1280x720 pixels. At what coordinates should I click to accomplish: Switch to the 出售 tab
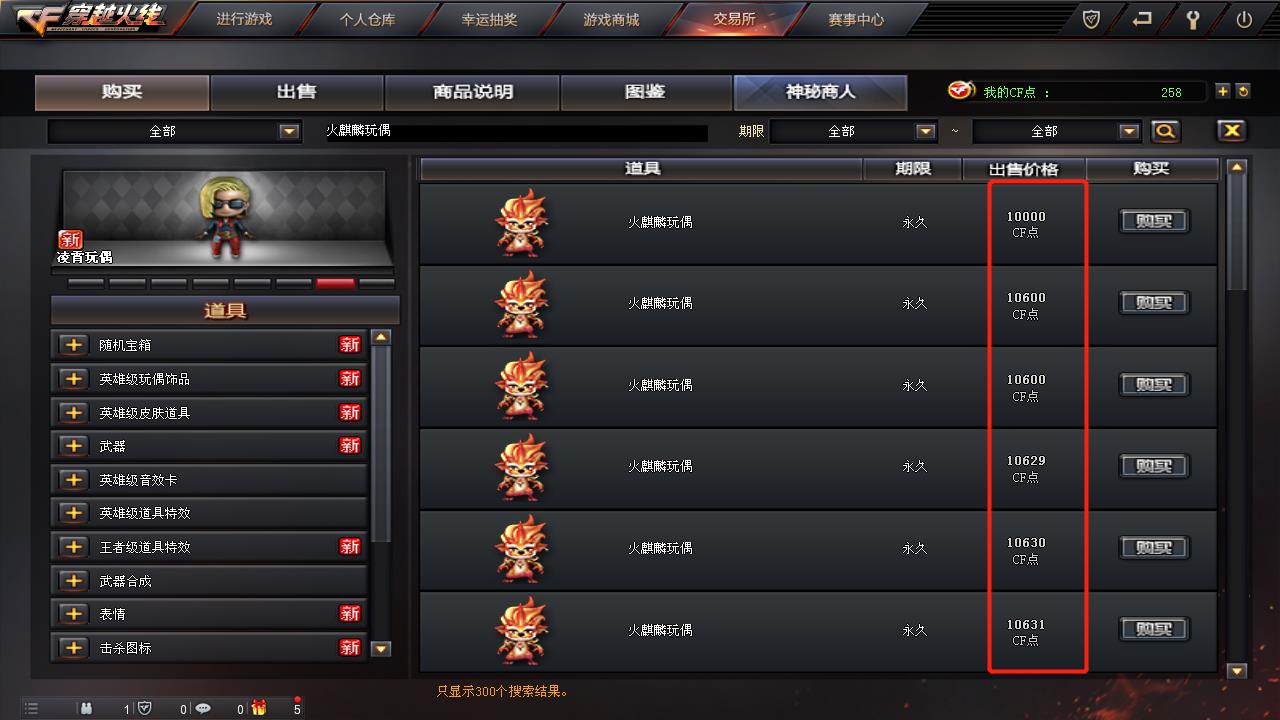297,92
